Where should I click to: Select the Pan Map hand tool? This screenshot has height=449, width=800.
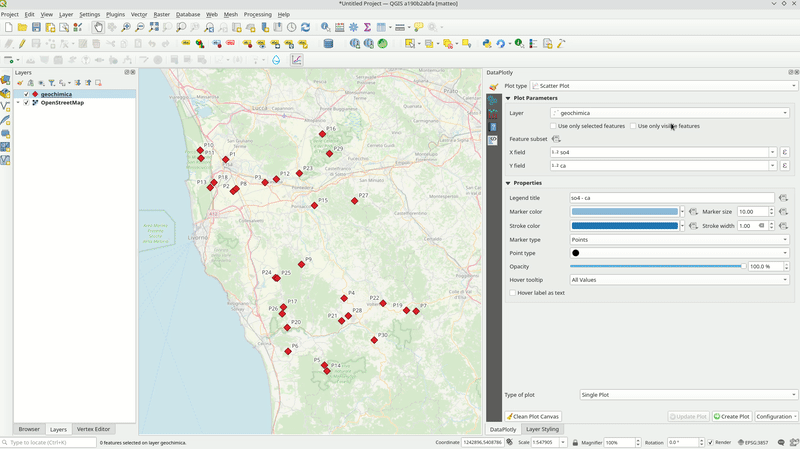98,28
